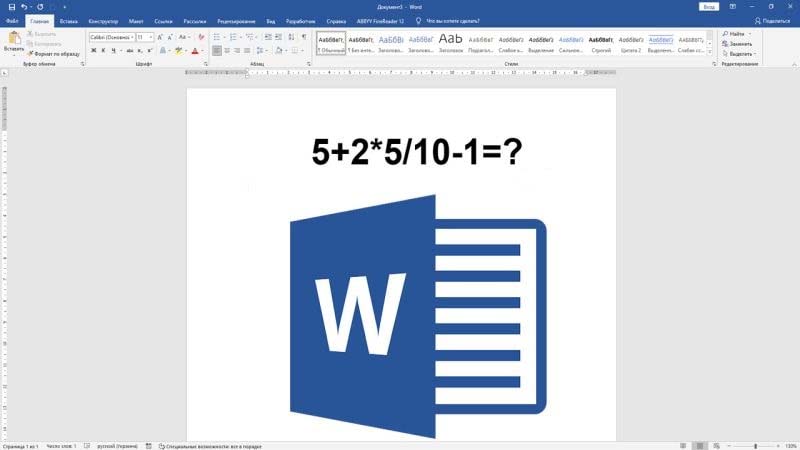
Task: Expand the Styles gallery More arrow
Action: 710,52
